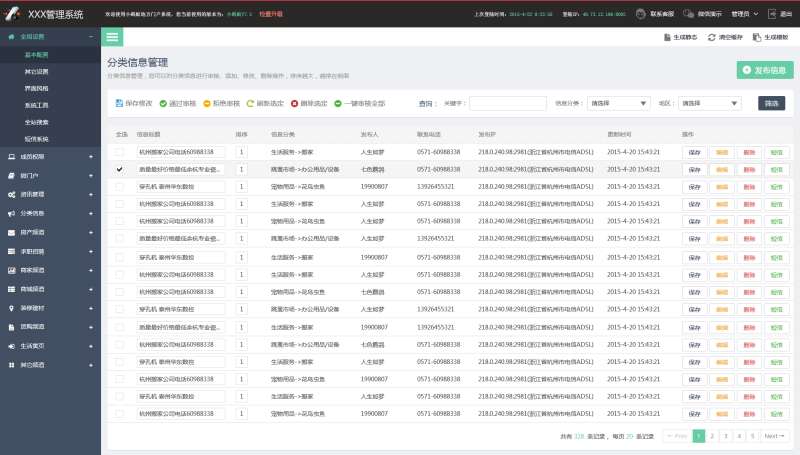Tick the checkbox in the last table row
Image resolution: width=800 pixels, height=455 pixels.
(120, 413)
